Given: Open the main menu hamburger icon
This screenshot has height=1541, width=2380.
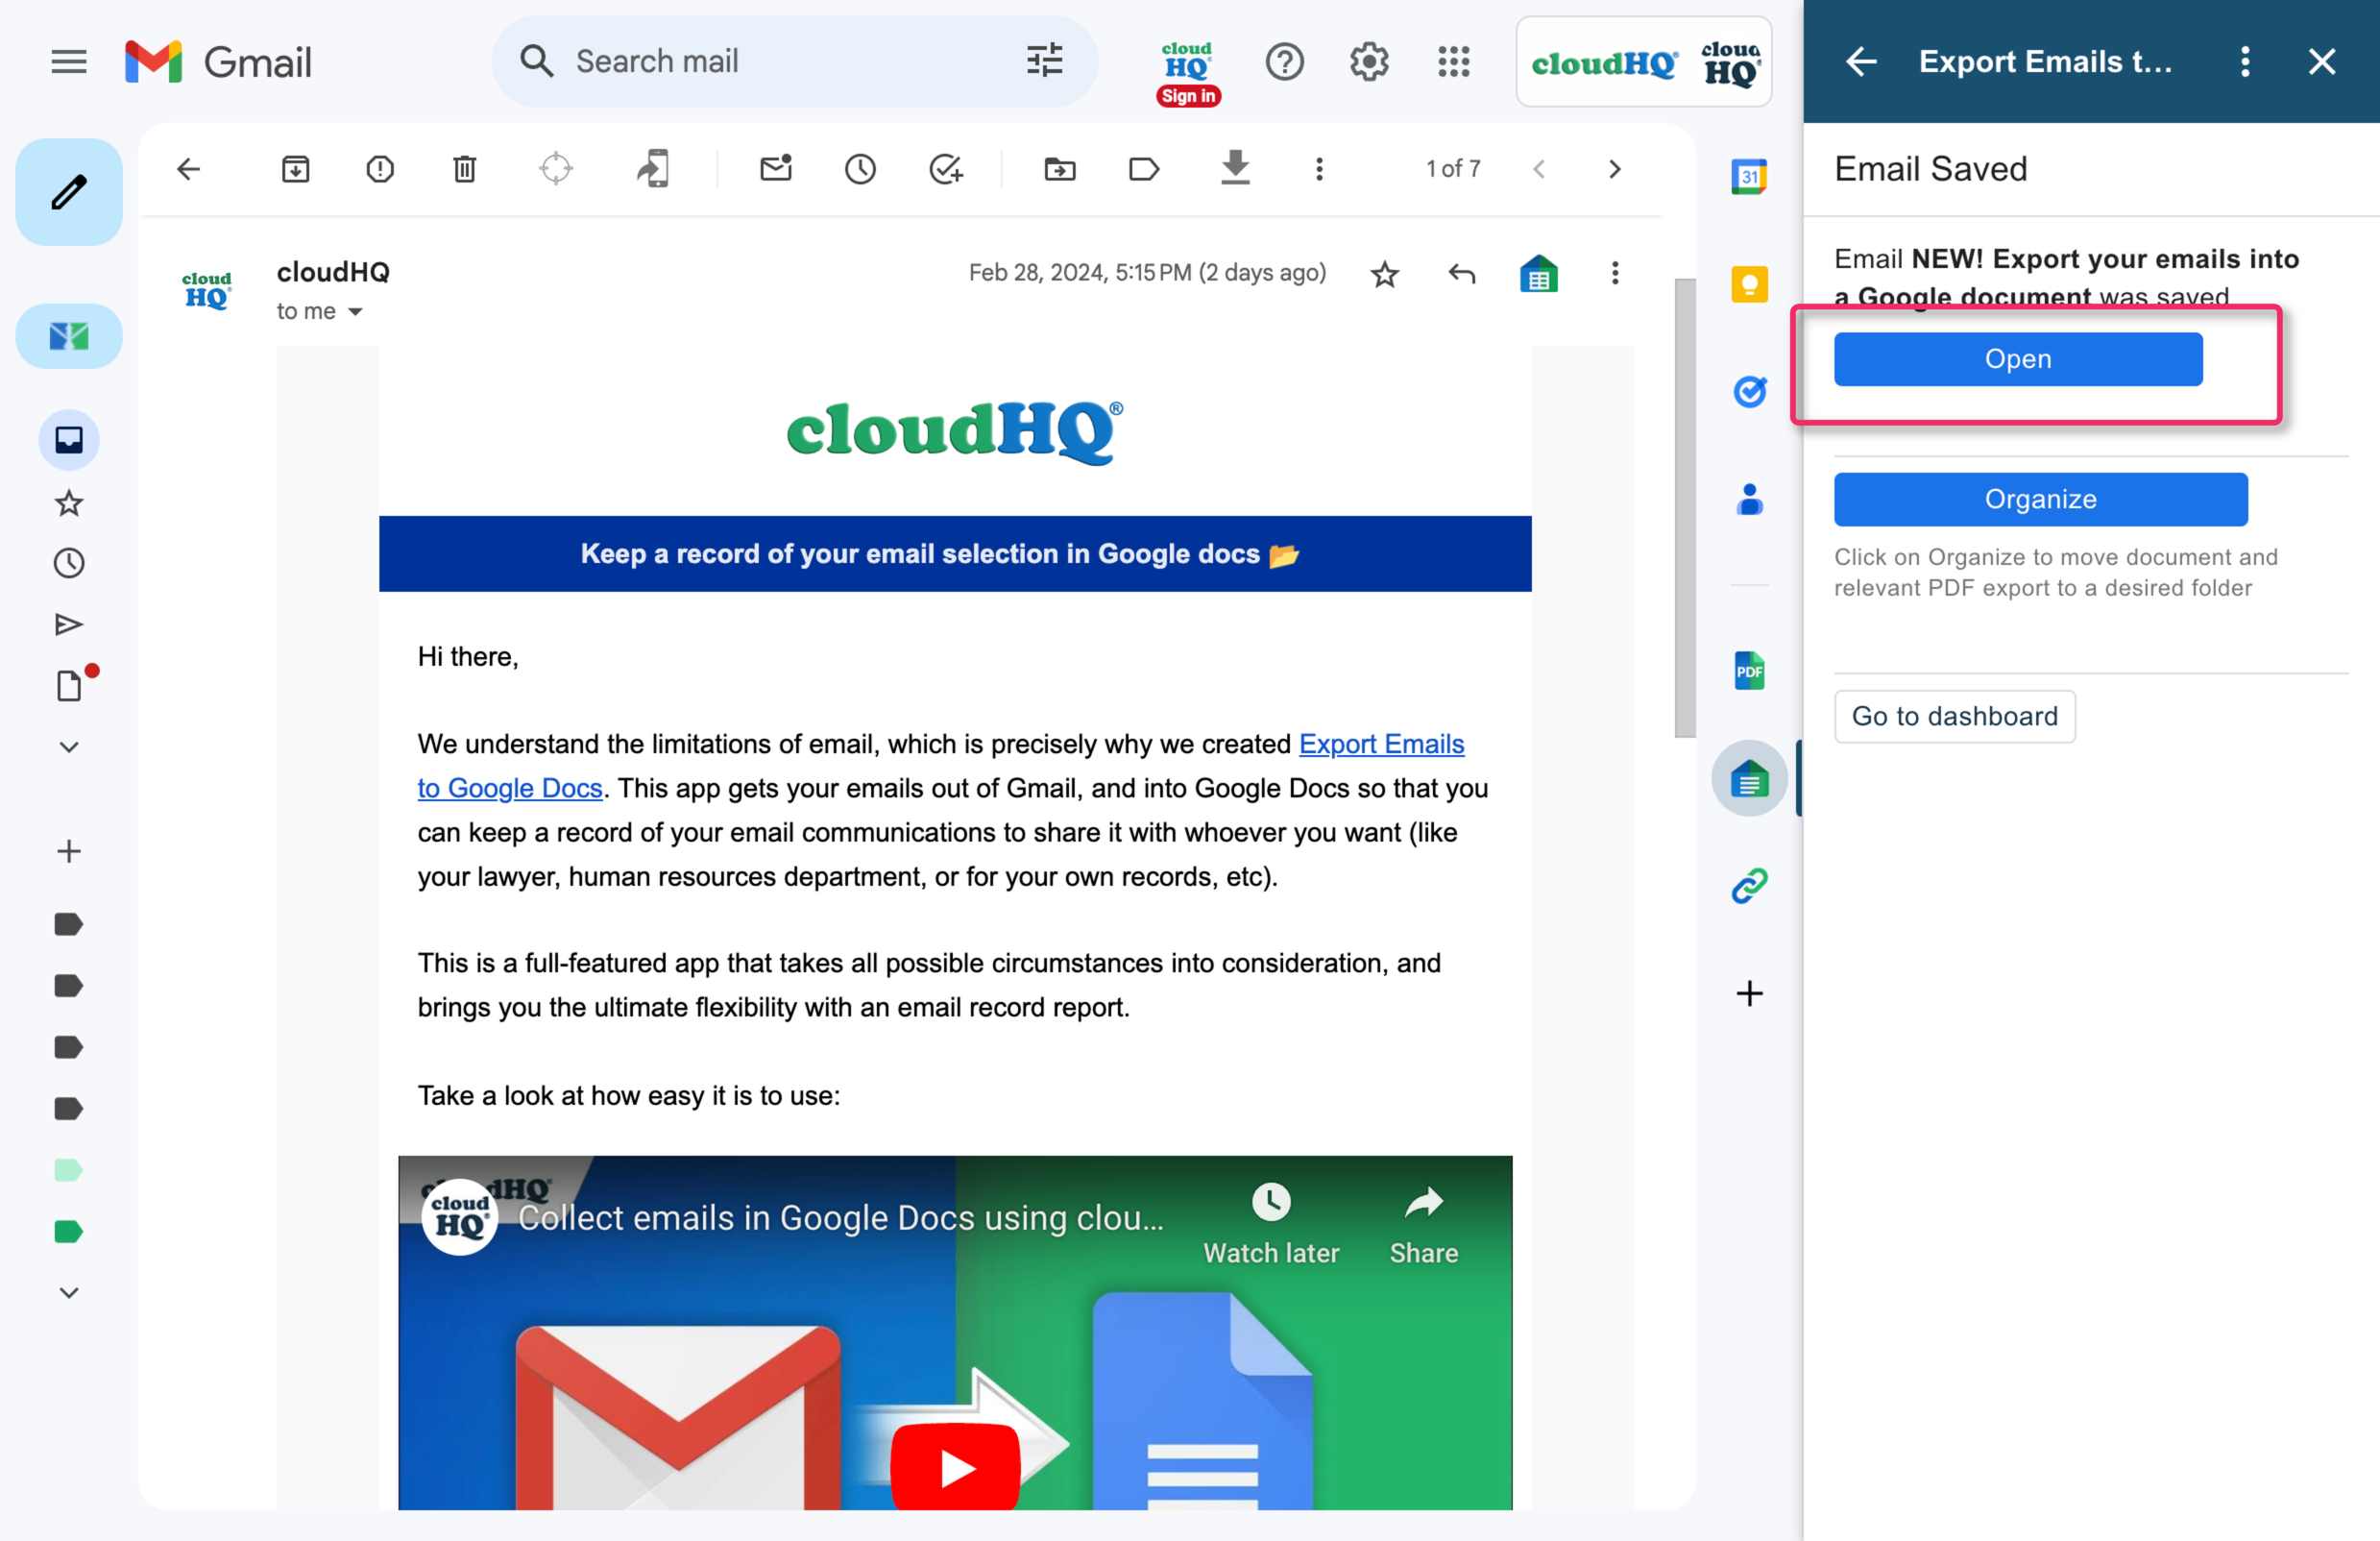Looking at the screenshot, I should click(69, 61).
